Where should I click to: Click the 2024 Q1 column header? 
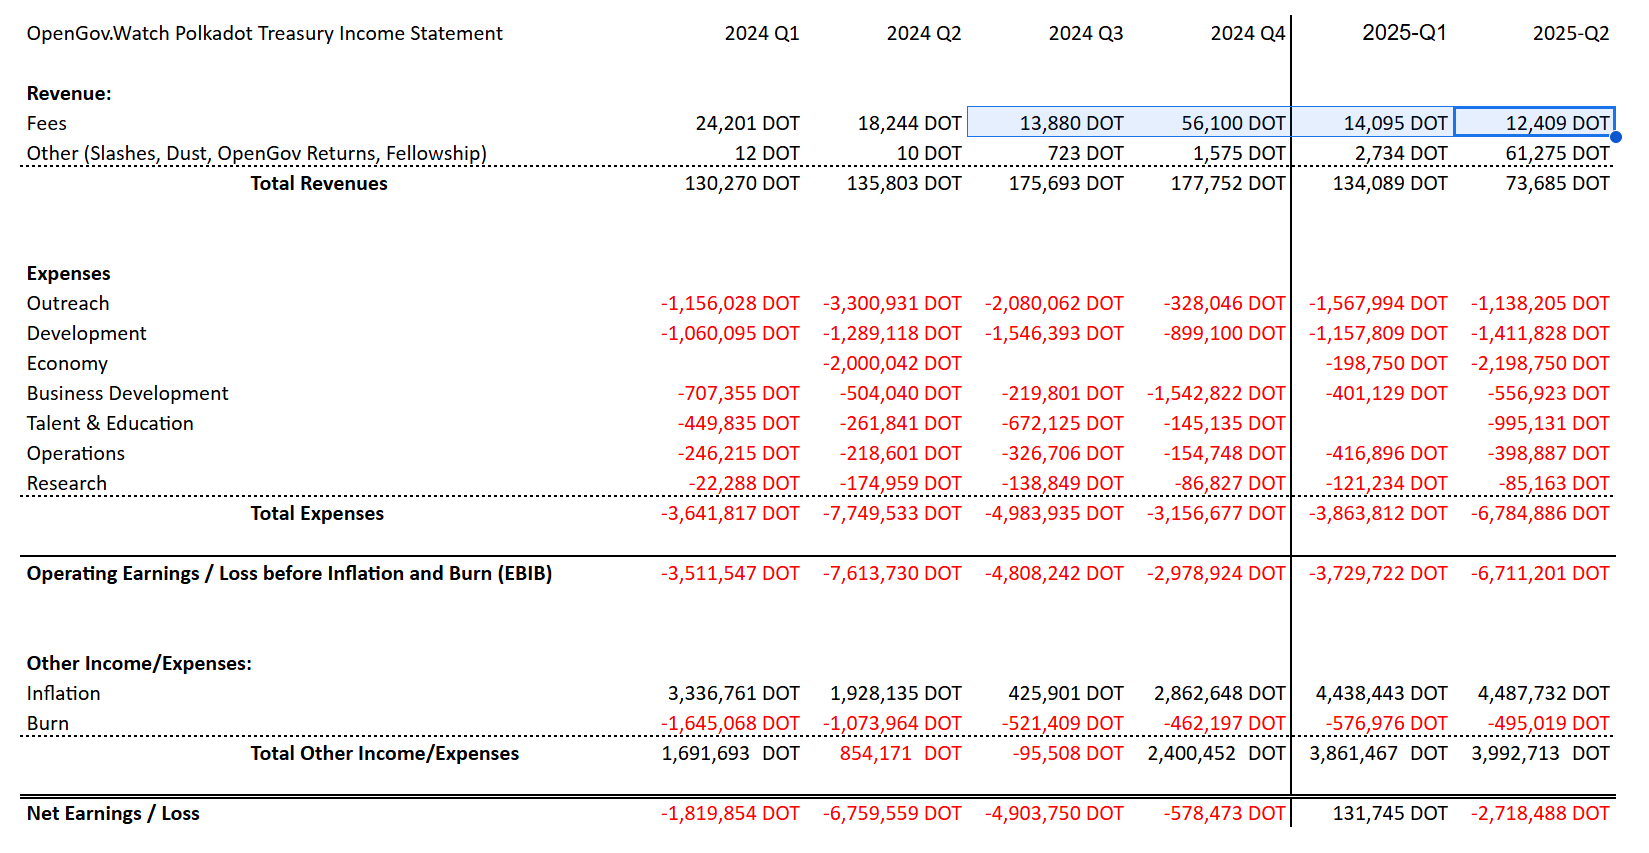pos(762,33)
